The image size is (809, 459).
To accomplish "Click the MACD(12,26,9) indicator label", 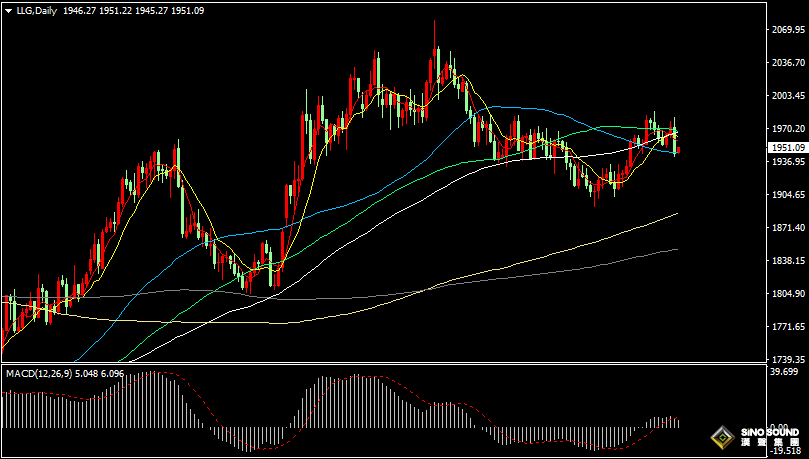I will [39, 373].
